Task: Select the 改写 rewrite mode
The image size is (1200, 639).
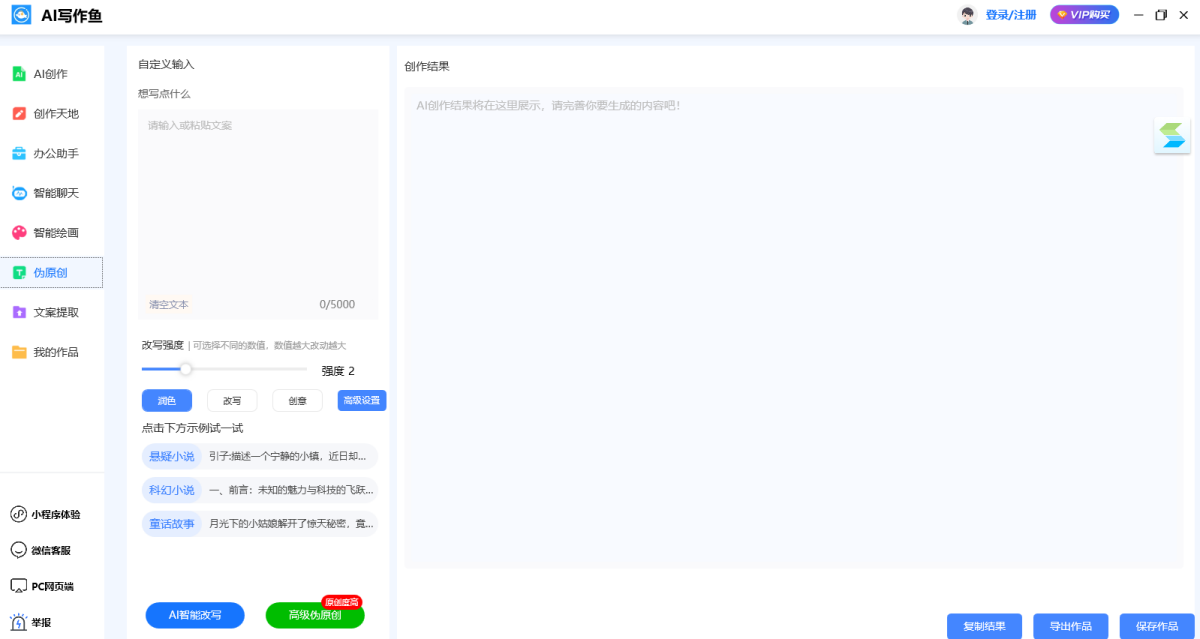Action: click(x=232, y=401)
